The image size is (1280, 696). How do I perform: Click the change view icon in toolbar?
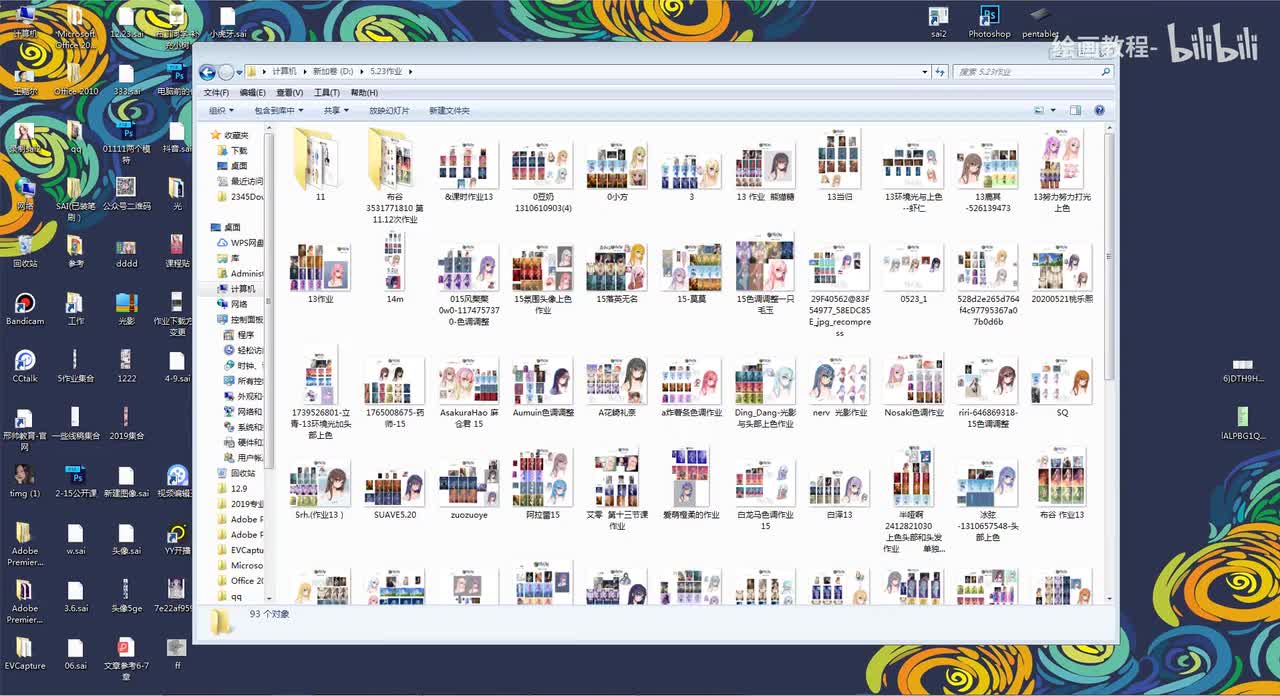click(x=1039, y=110)
